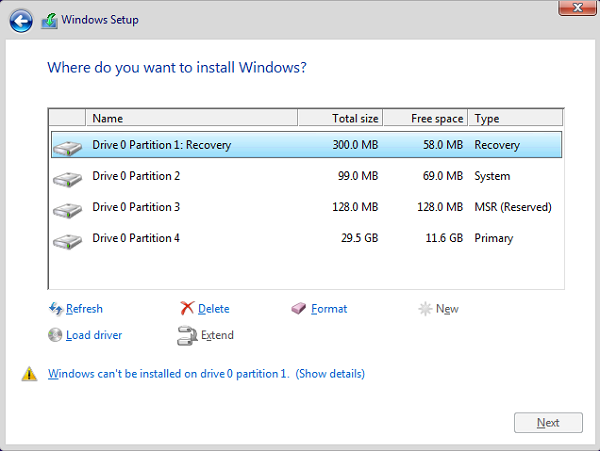Click the MSR (Reserved) type cell

(513, 207)
